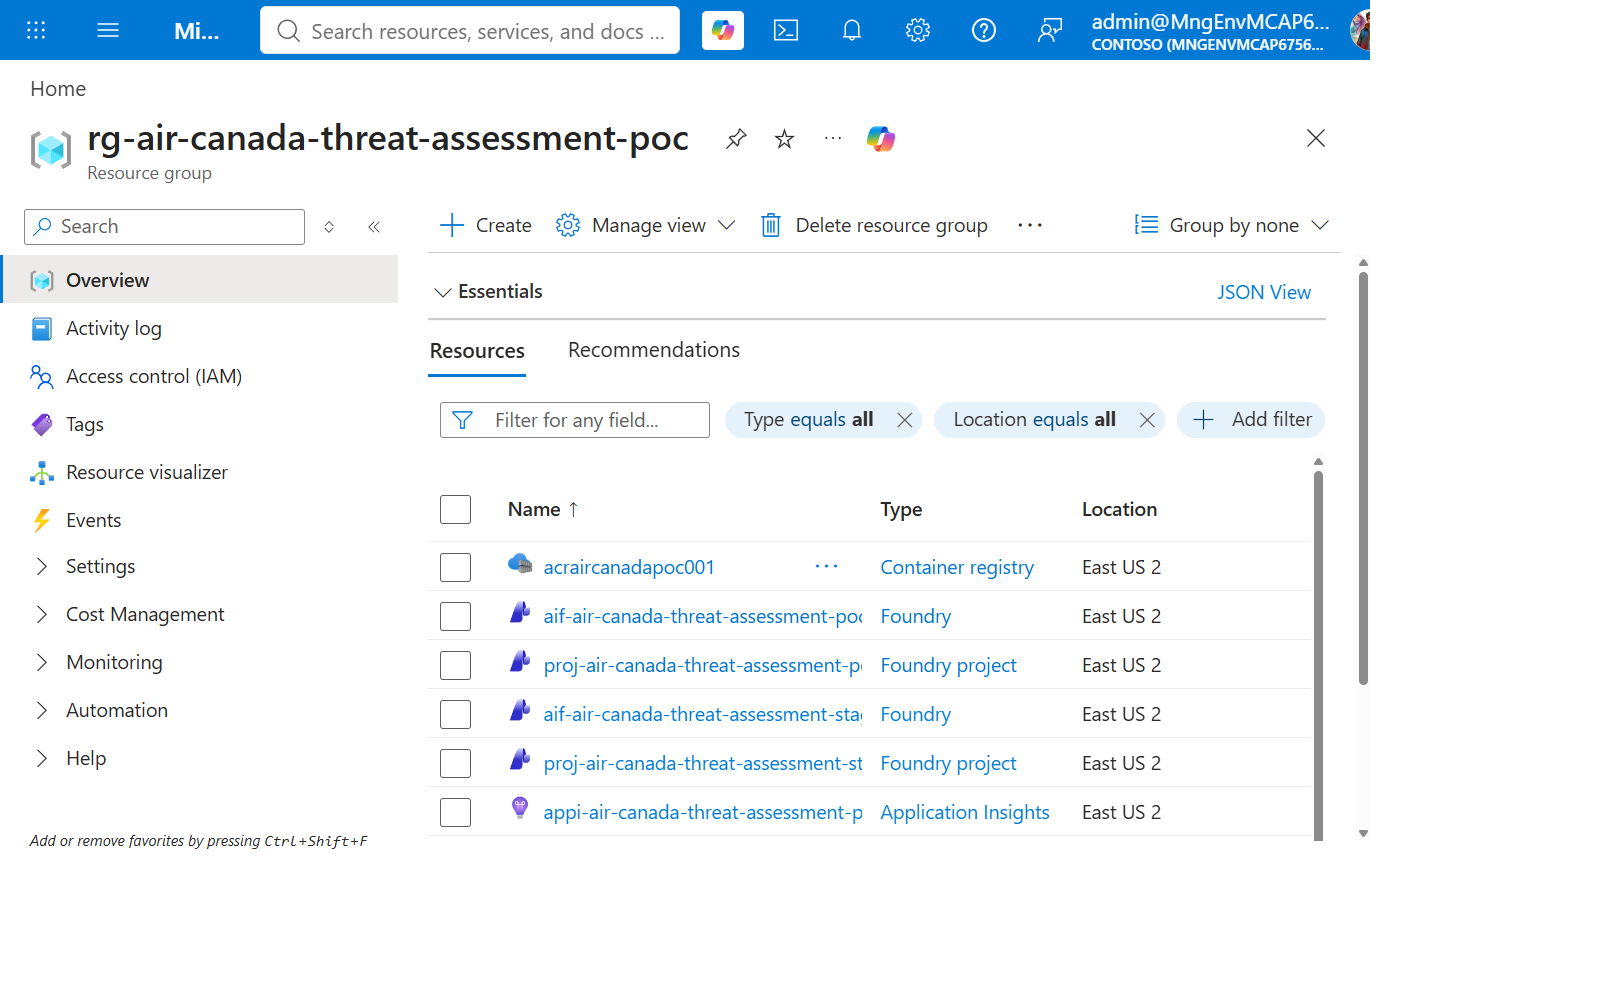Screen dimensions: 1600x1000
Task: Remove the Type equals all filter
Action: coord(905,420)
